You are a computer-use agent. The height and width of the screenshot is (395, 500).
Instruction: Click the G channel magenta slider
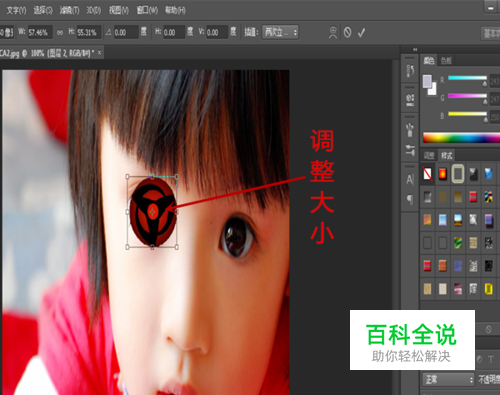[467, 96]
